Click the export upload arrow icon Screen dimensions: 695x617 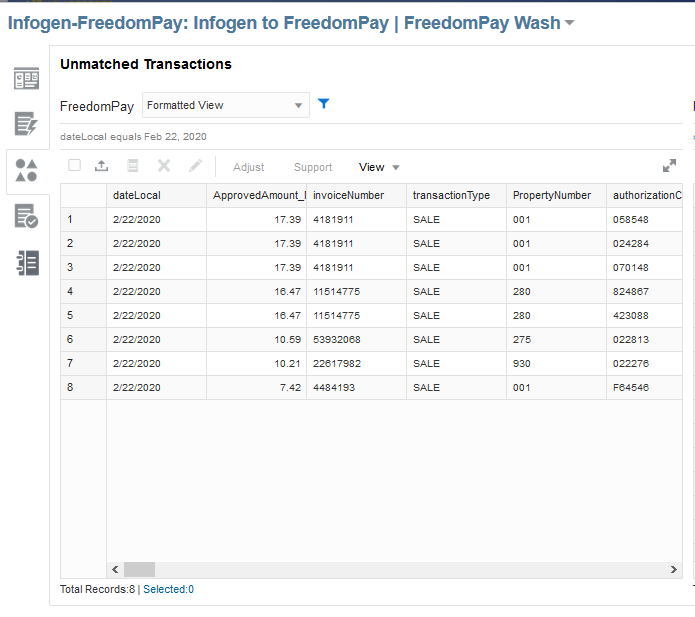(x=101, y=166)
